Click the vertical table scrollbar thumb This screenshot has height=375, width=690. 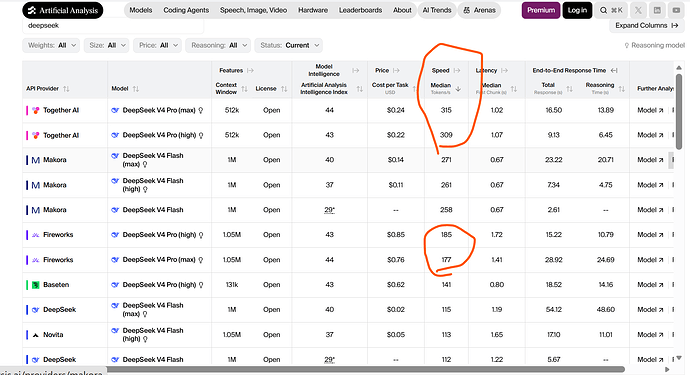679,112
